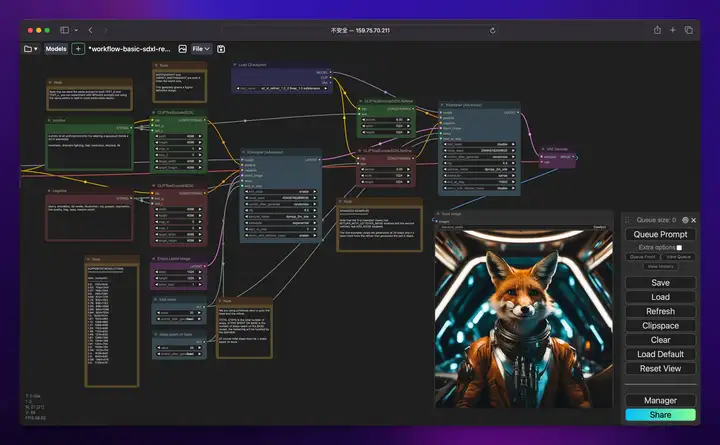This screenshot has height=445, width=720.
Task: Reload the page with the refresh icon
Action: coord(492,30)
